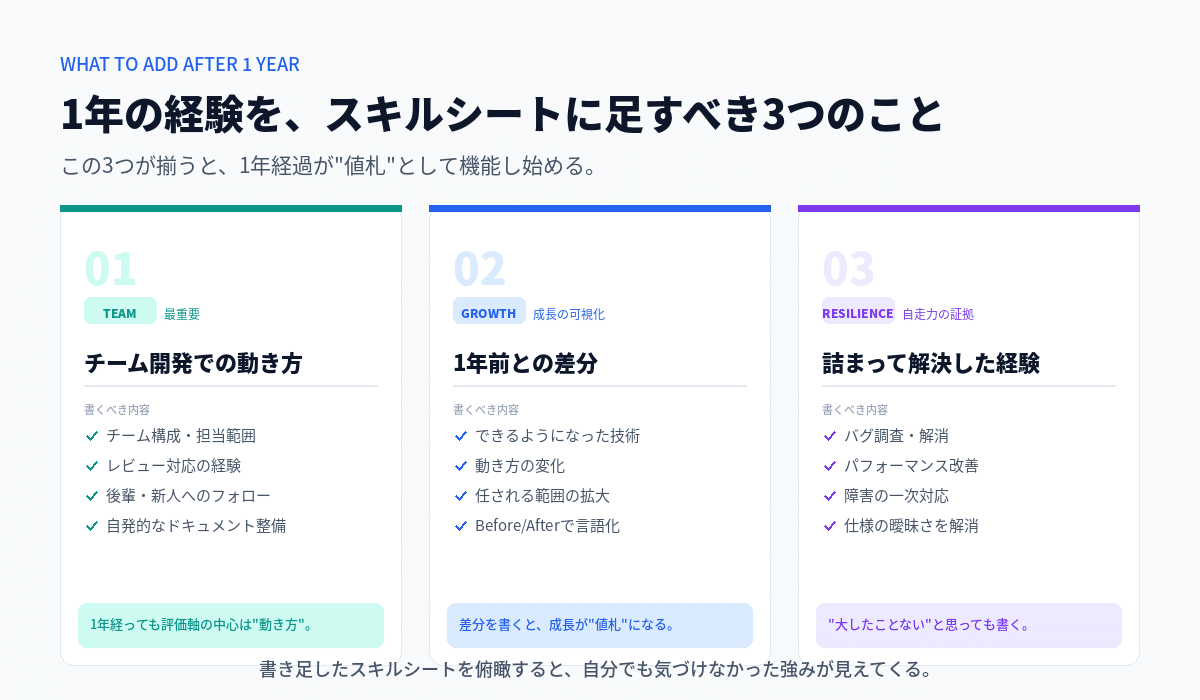Click the checkmark beside チーム構成・担当範囲

92,436
